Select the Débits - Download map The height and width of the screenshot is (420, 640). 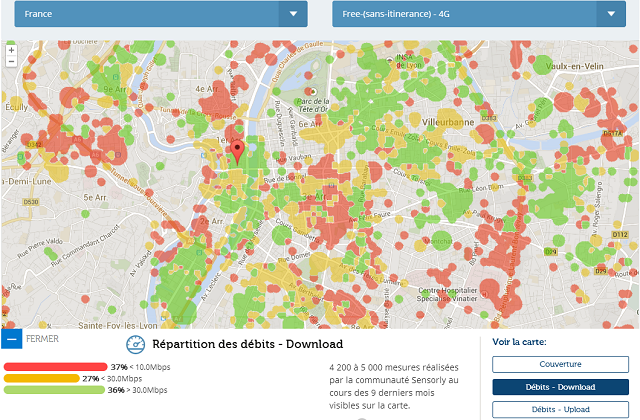click(x=560, y=387)
